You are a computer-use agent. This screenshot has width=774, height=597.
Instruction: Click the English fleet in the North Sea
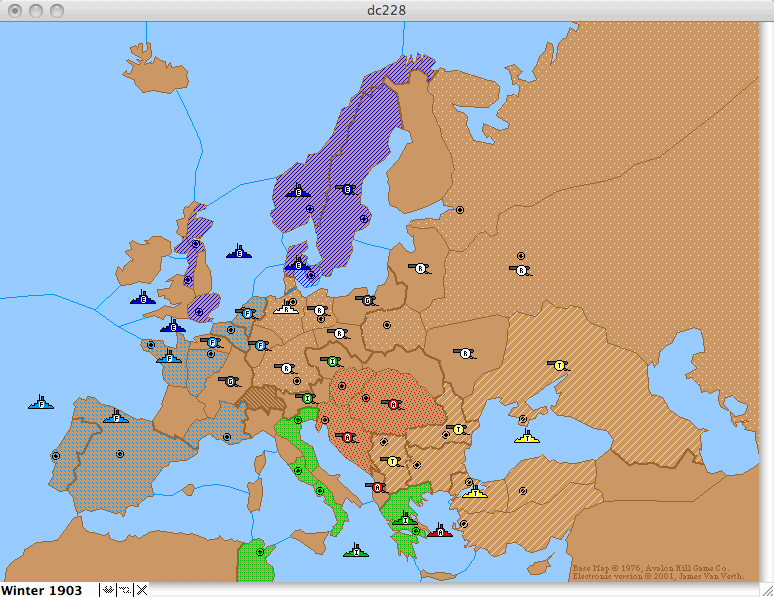[239, 252]
